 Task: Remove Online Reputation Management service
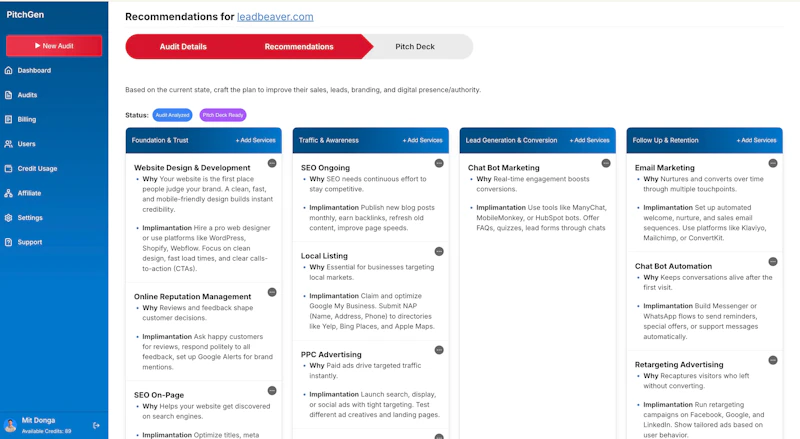pos(272,292)
